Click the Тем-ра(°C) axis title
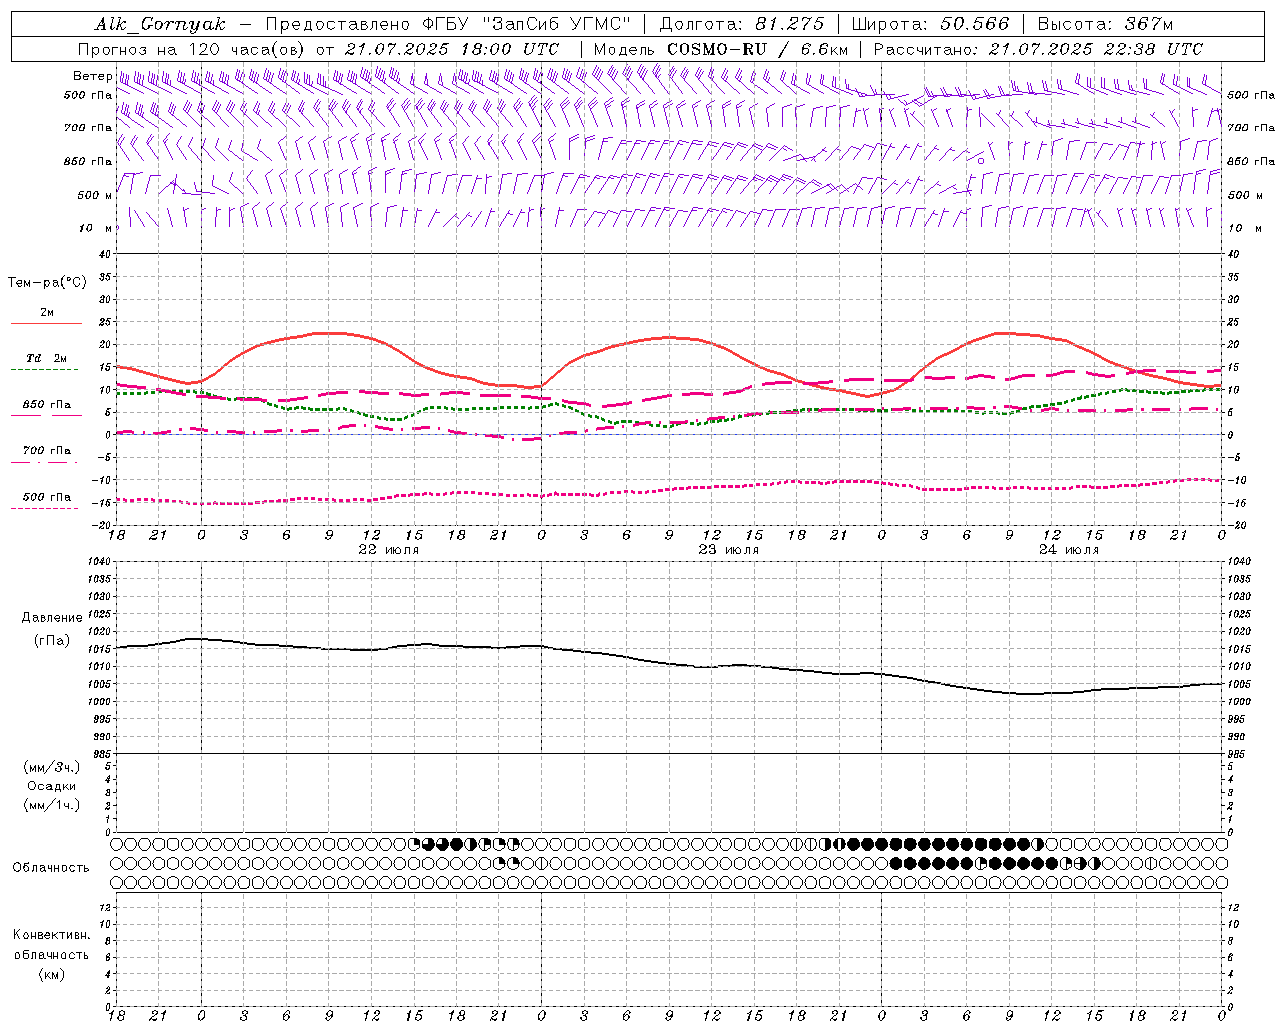The image size is (1280, 1024). [x=47, y=283]
